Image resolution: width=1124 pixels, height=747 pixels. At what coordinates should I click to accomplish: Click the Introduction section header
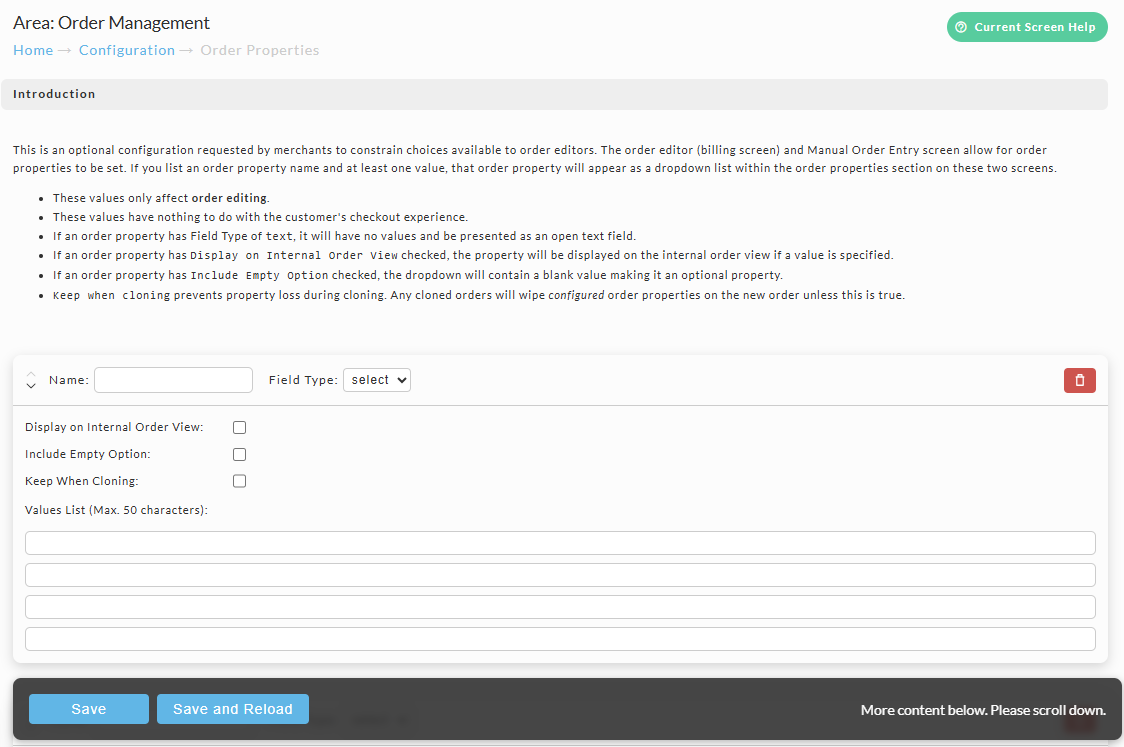pos(554,94)
